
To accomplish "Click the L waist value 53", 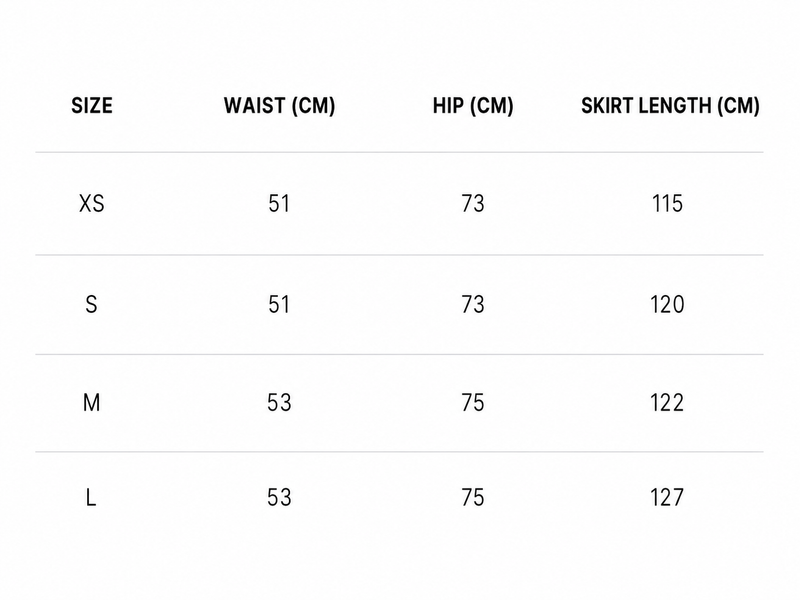I will point(279,497).
